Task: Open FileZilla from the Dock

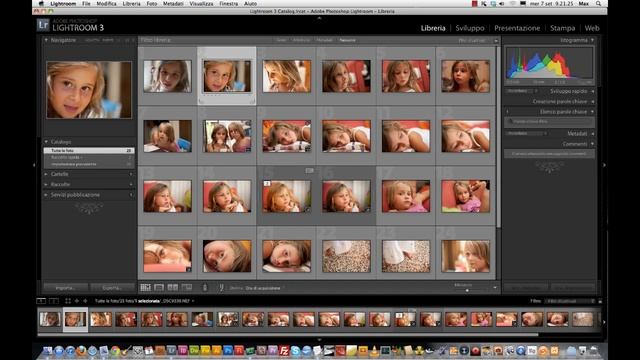Action: [x=284, y=350]
